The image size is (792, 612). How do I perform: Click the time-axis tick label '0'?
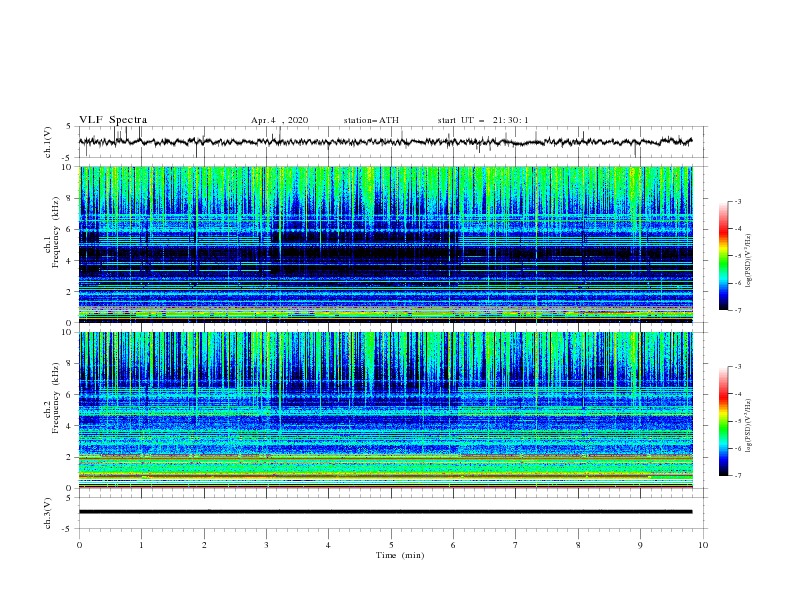pyautogui.click(x=79, y=545)
